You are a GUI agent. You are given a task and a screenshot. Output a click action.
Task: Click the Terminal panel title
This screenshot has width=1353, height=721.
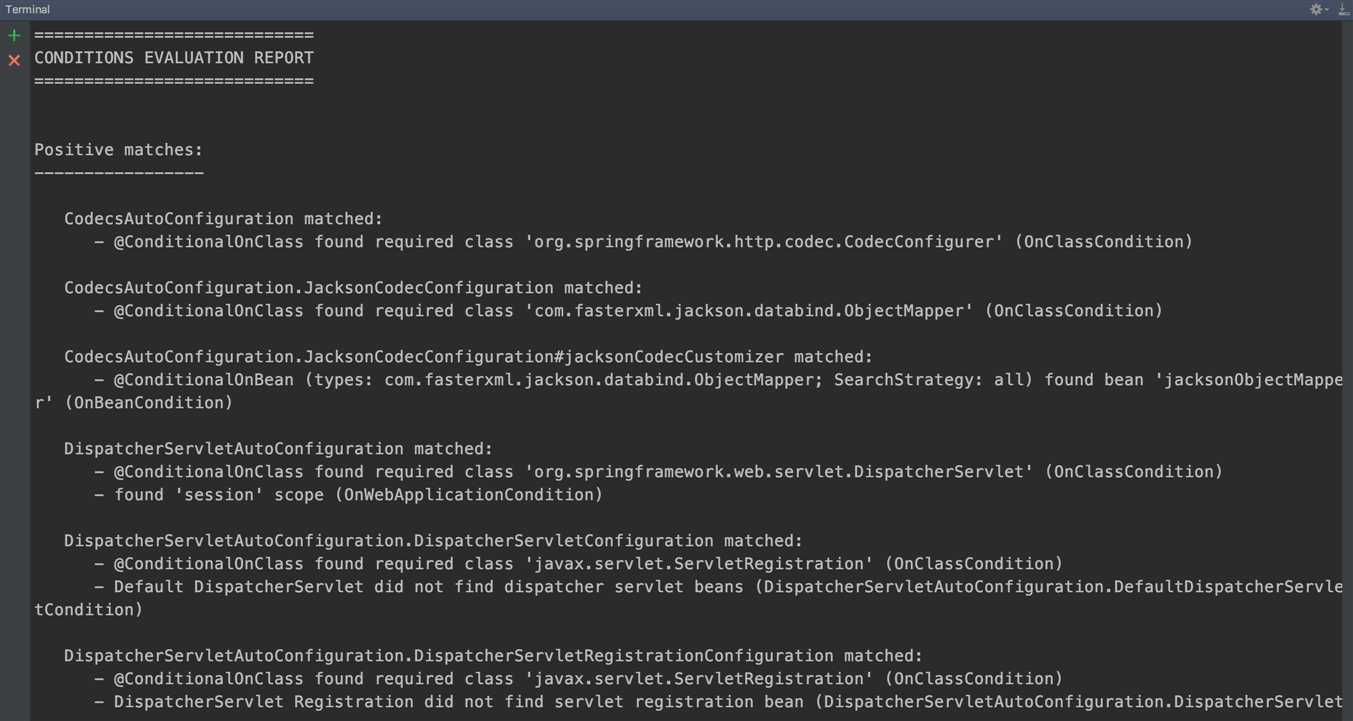click(x=27, y=9)
